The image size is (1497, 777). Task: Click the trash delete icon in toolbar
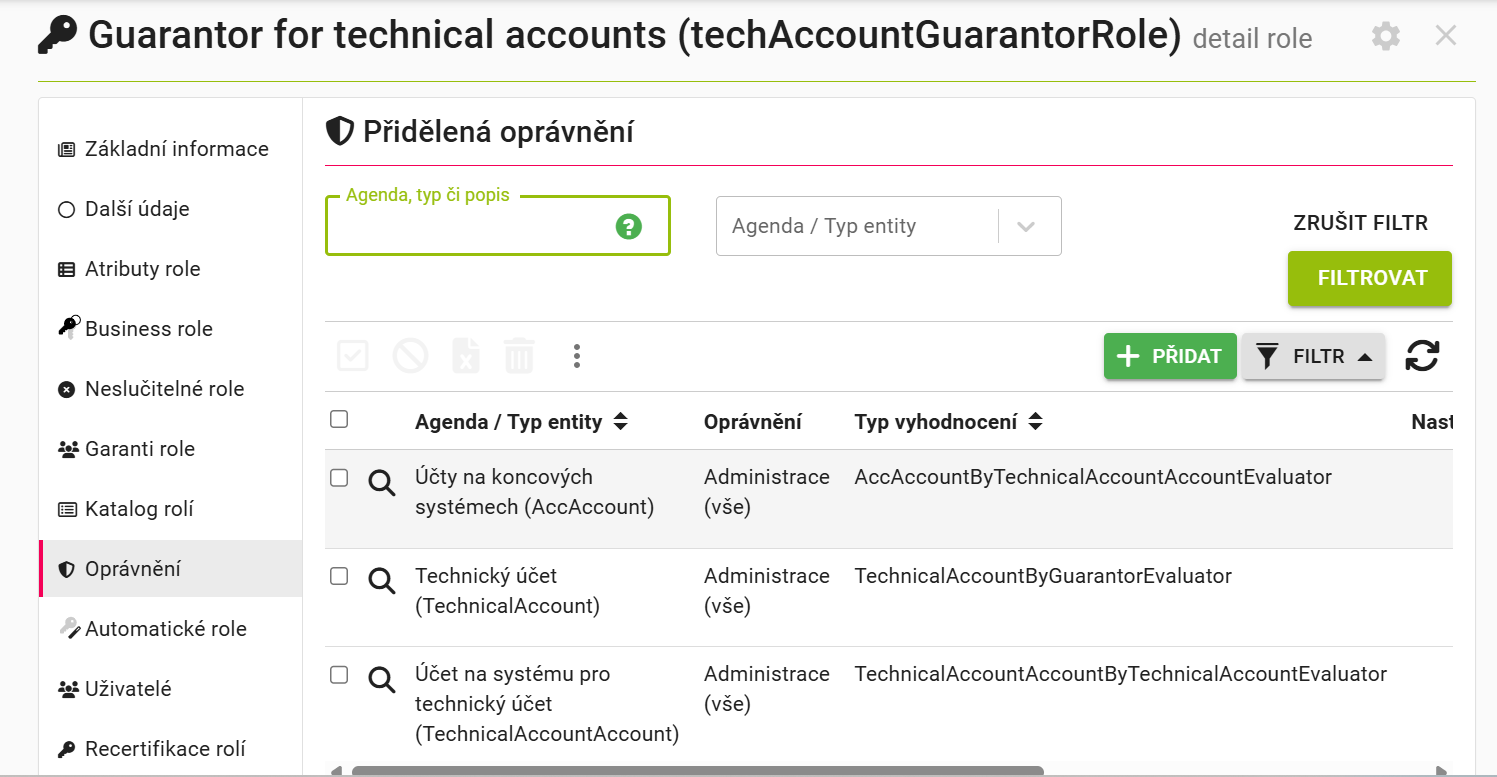click(519, 355)
